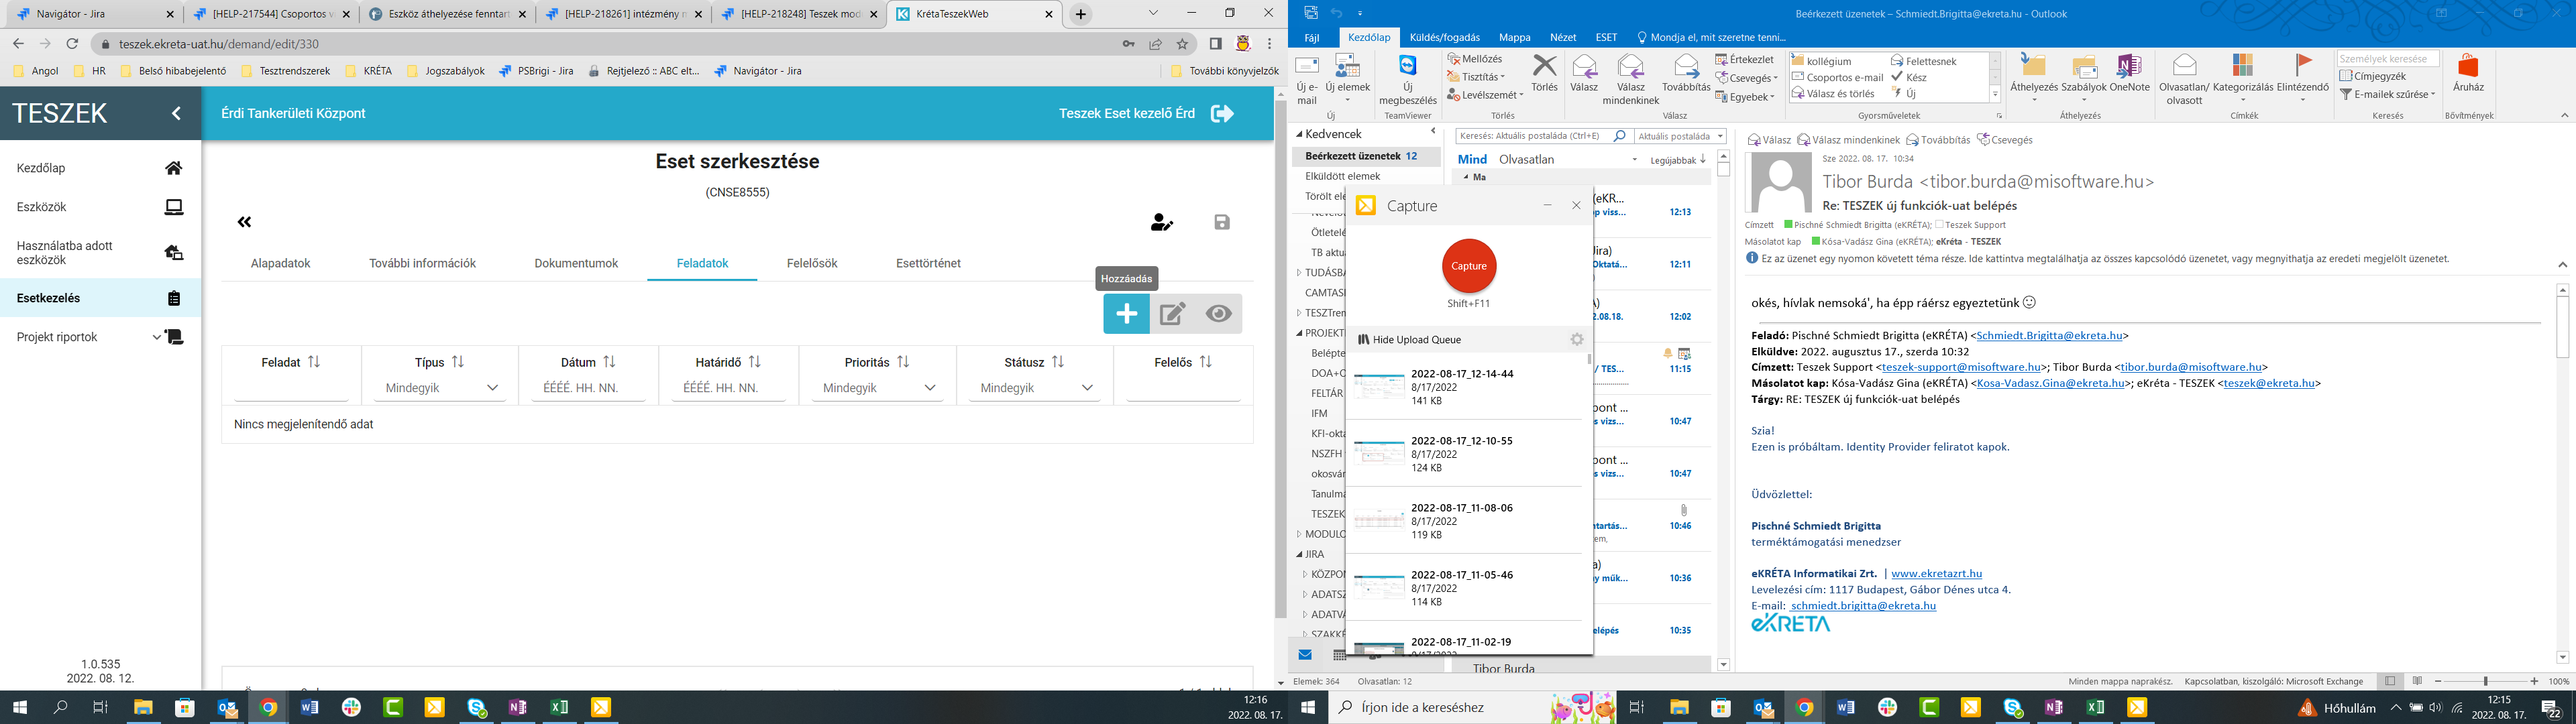Viewport: 2576px width, 724px height.
Task: Open Kezdőlap in the TESZEK sidebar
Action: pos(100,168)
